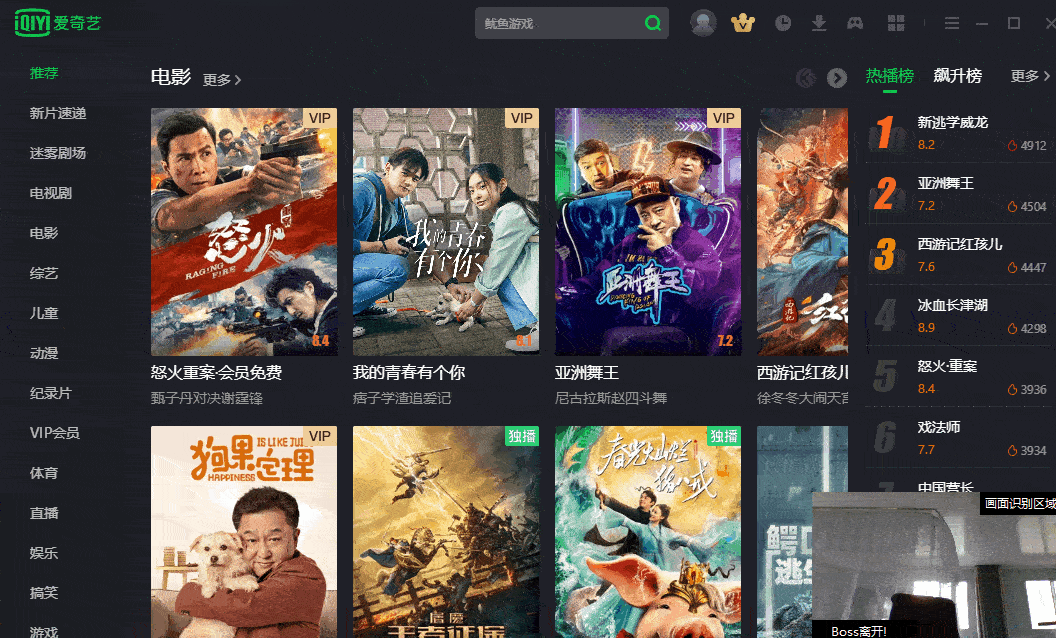Viewport: 1056px width, 638px height.
Task: Go to previous movie carousel page
Action: click(806, 78)
